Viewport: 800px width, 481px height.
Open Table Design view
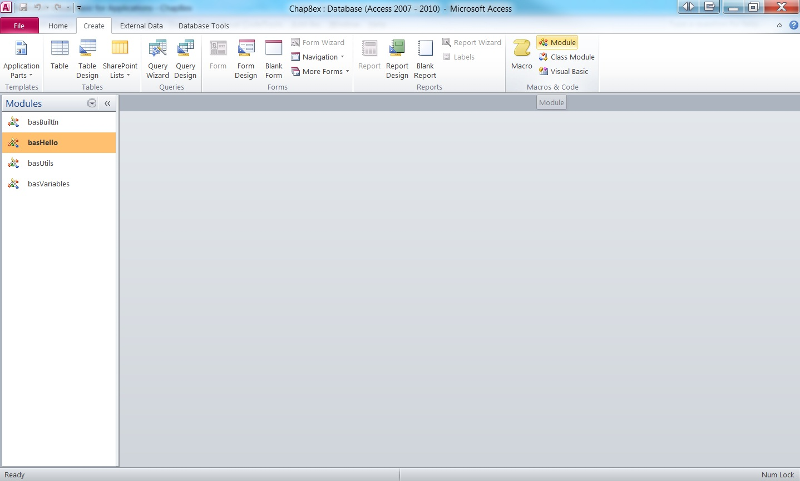87,59
